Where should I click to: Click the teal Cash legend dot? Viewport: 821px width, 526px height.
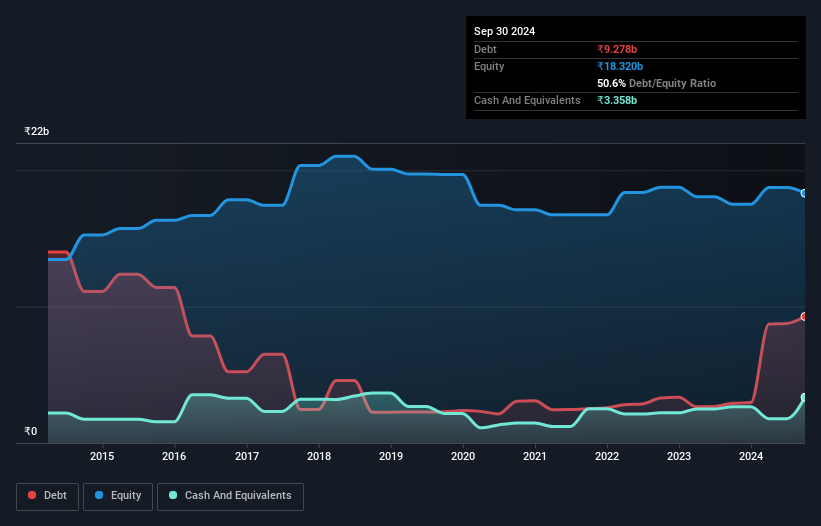173,495
